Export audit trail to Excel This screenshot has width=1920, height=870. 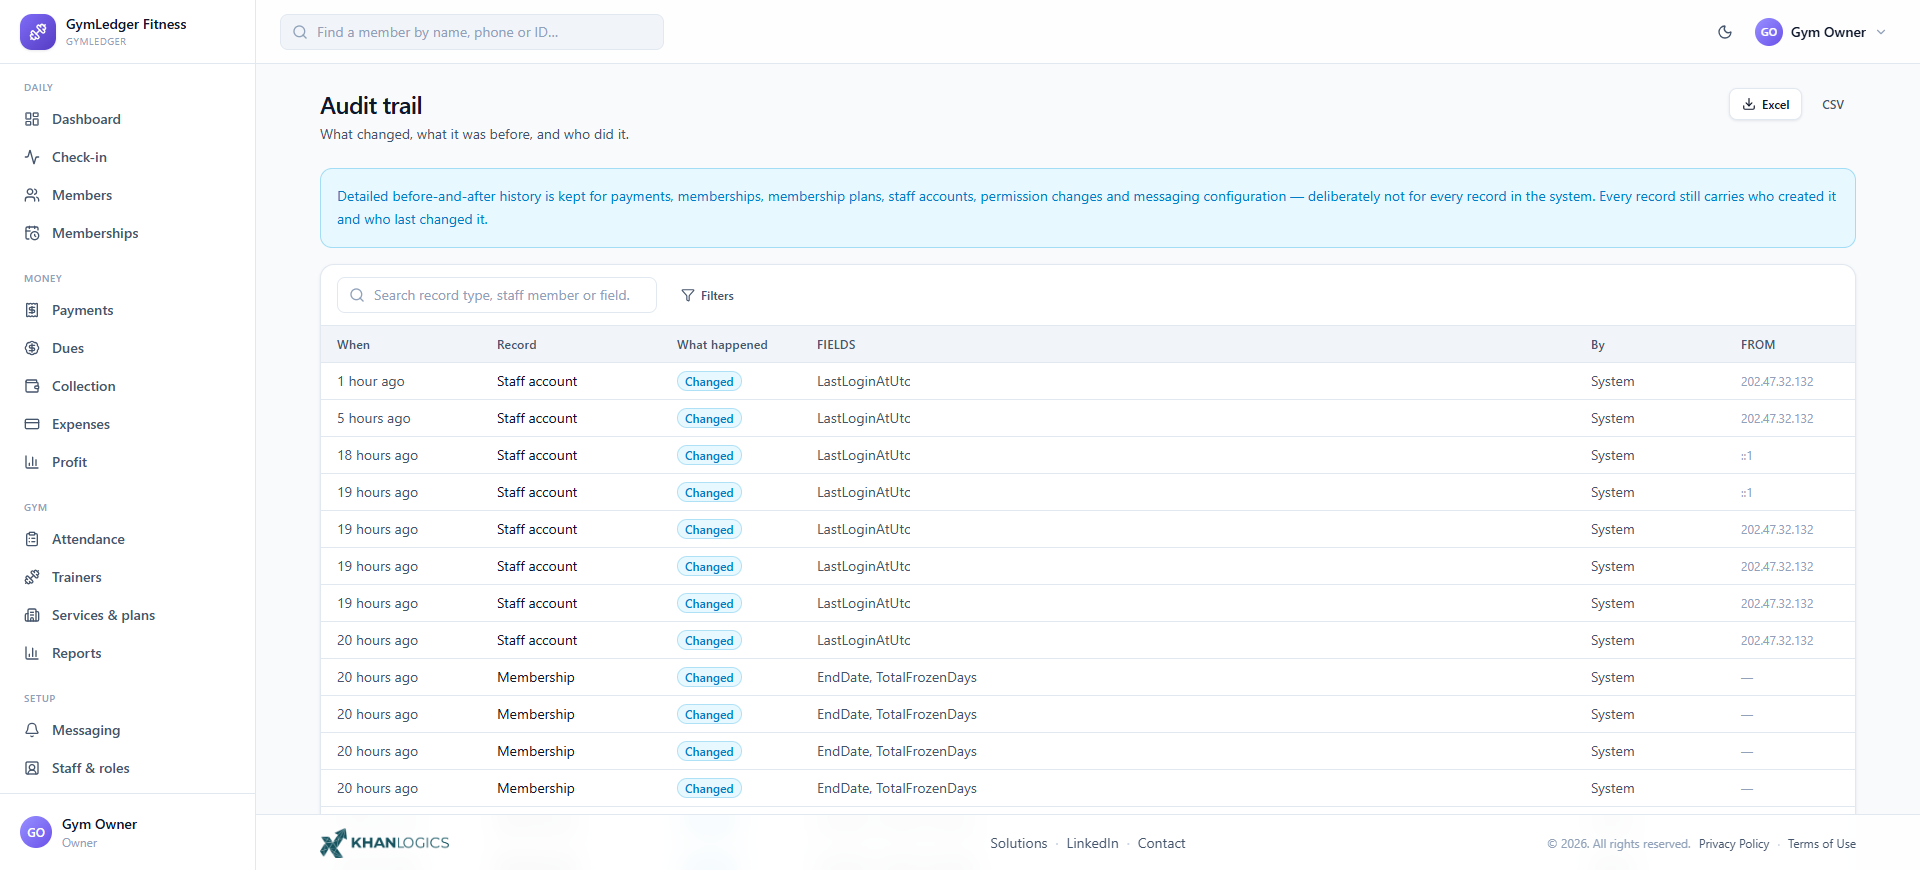pos(1766,104)
